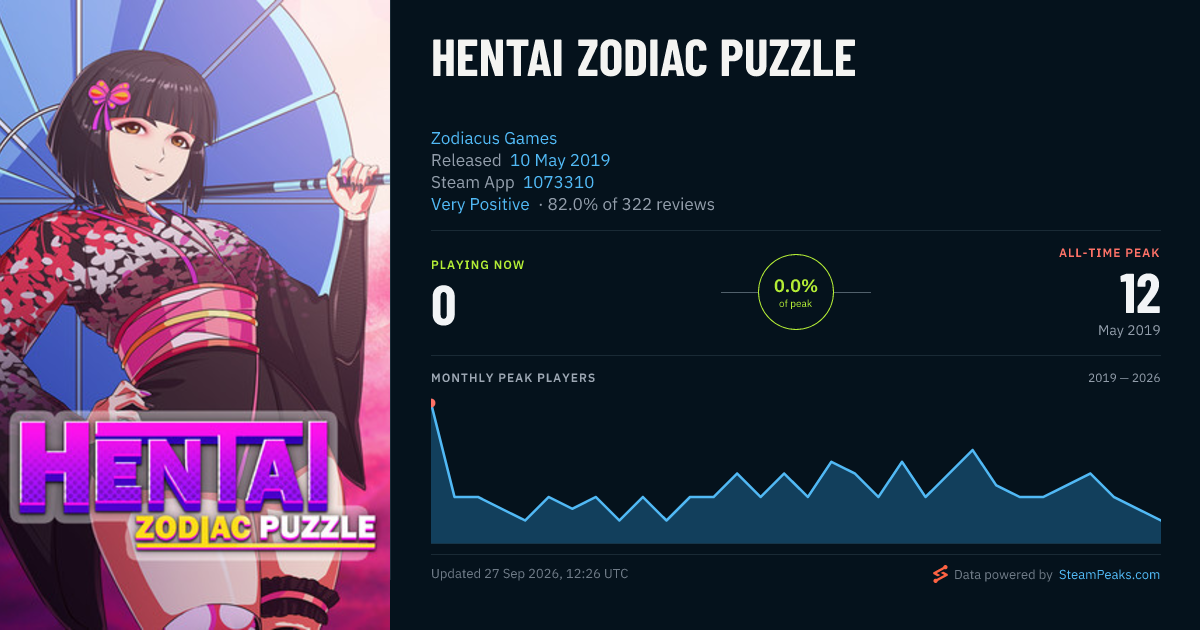1200x630 pixels.
Task: Open Zodiacus Games developer link
Action: click(x=494, y=138)
